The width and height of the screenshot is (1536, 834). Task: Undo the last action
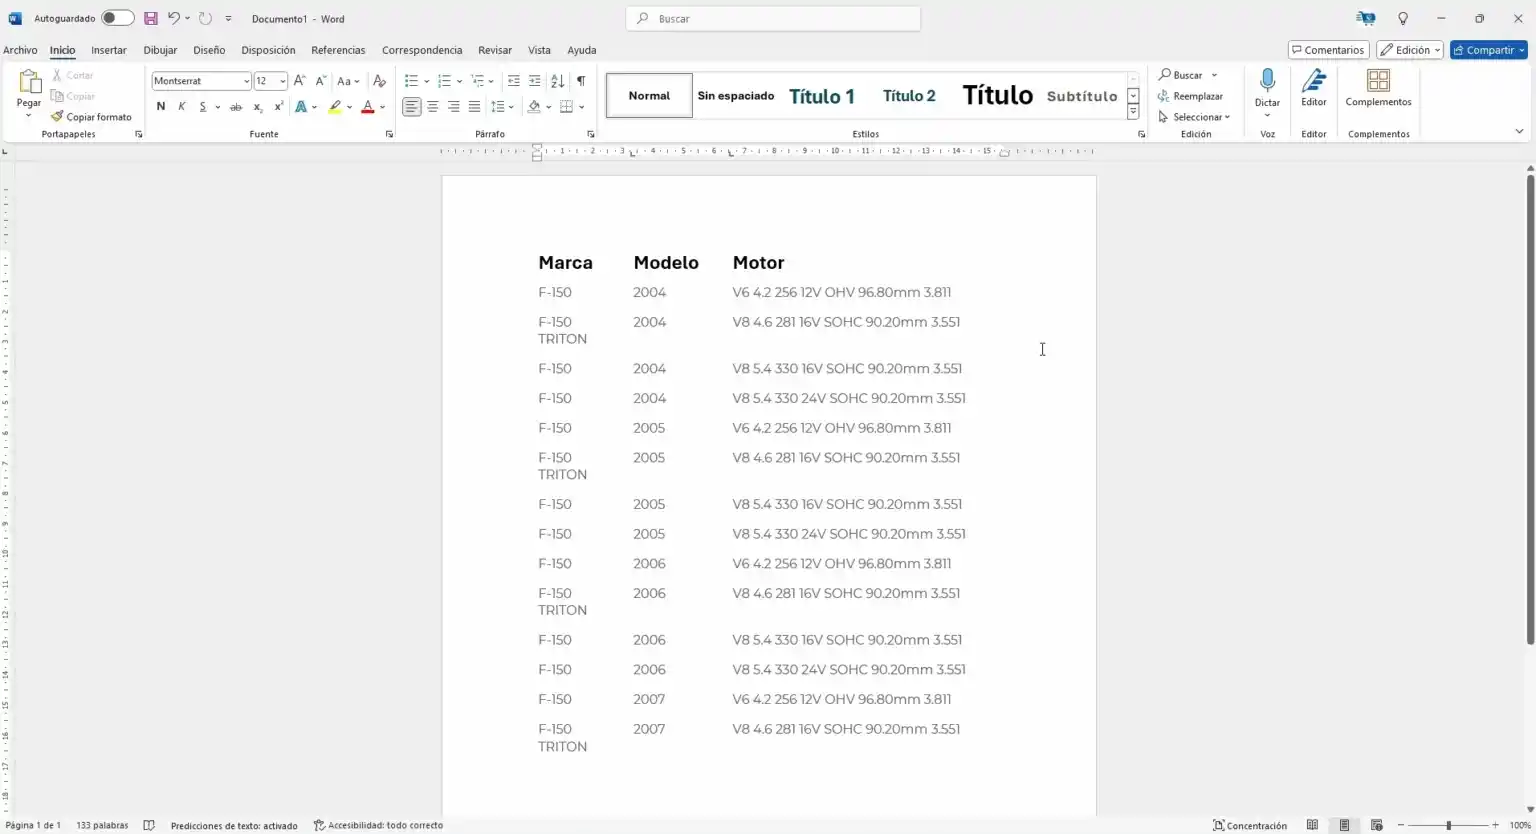click(173, 18)
